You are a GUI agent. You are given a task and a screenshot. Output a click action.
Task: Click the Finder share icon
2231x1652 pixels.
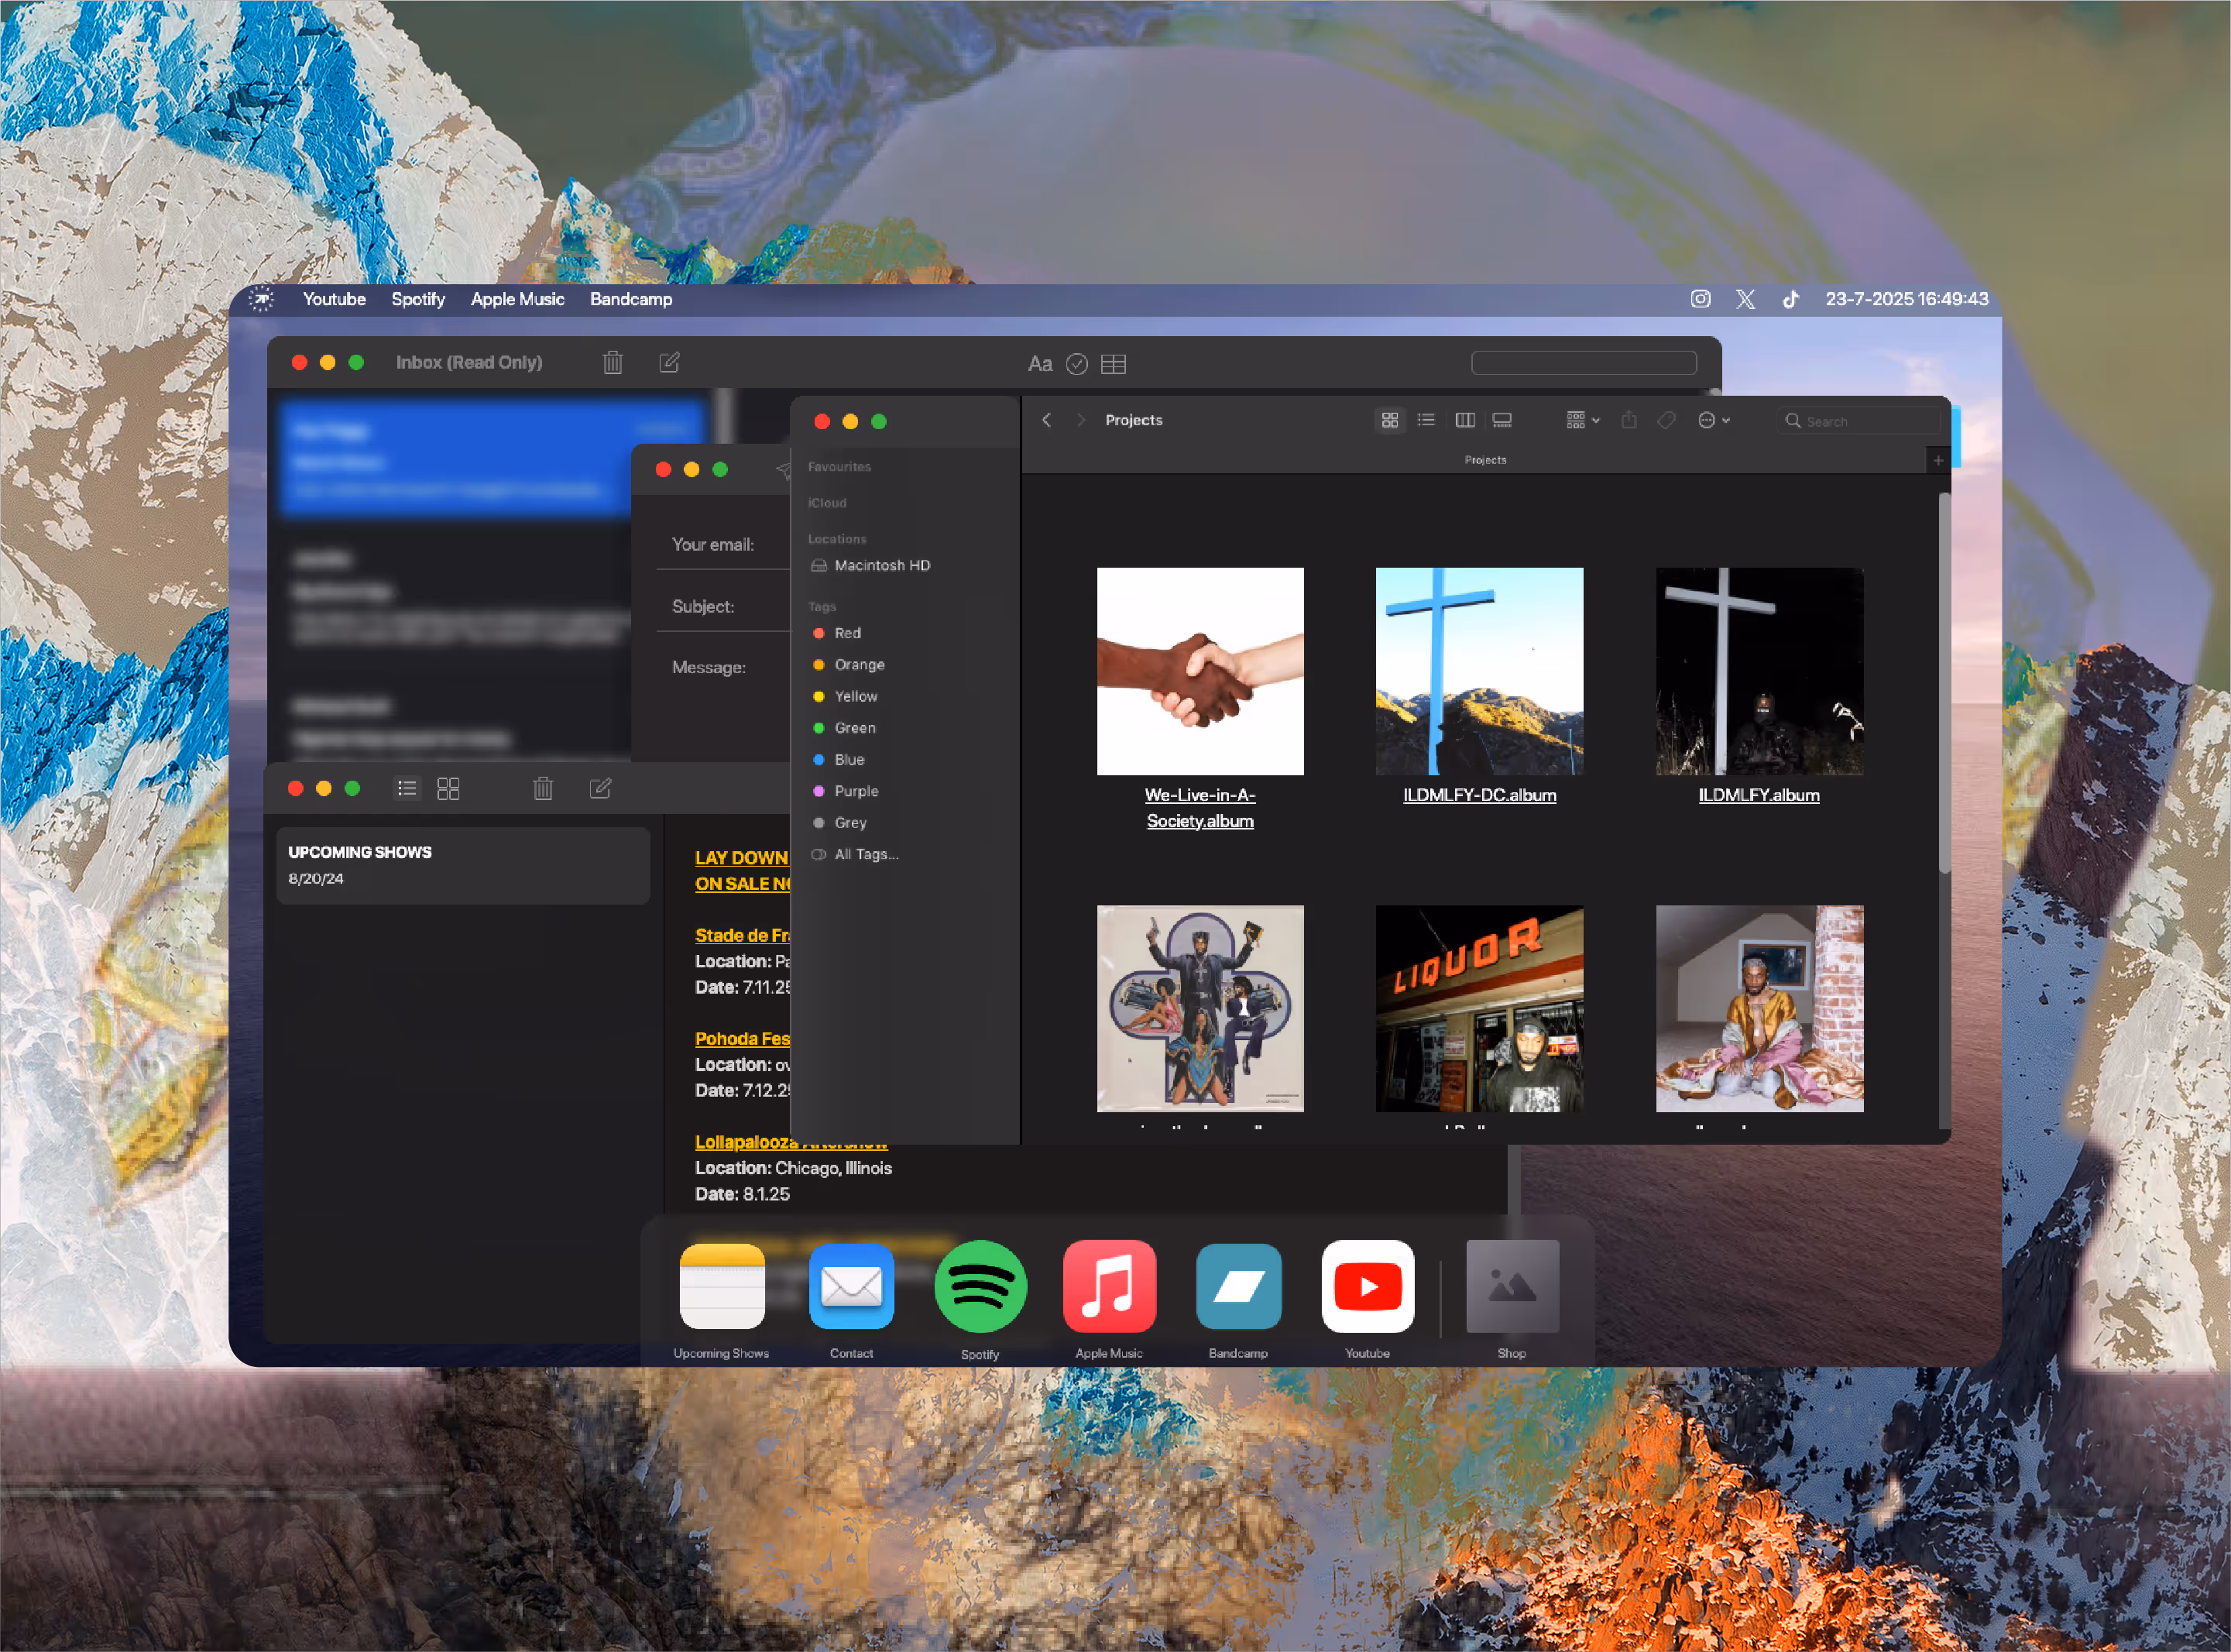click(x=1629, y=420)
